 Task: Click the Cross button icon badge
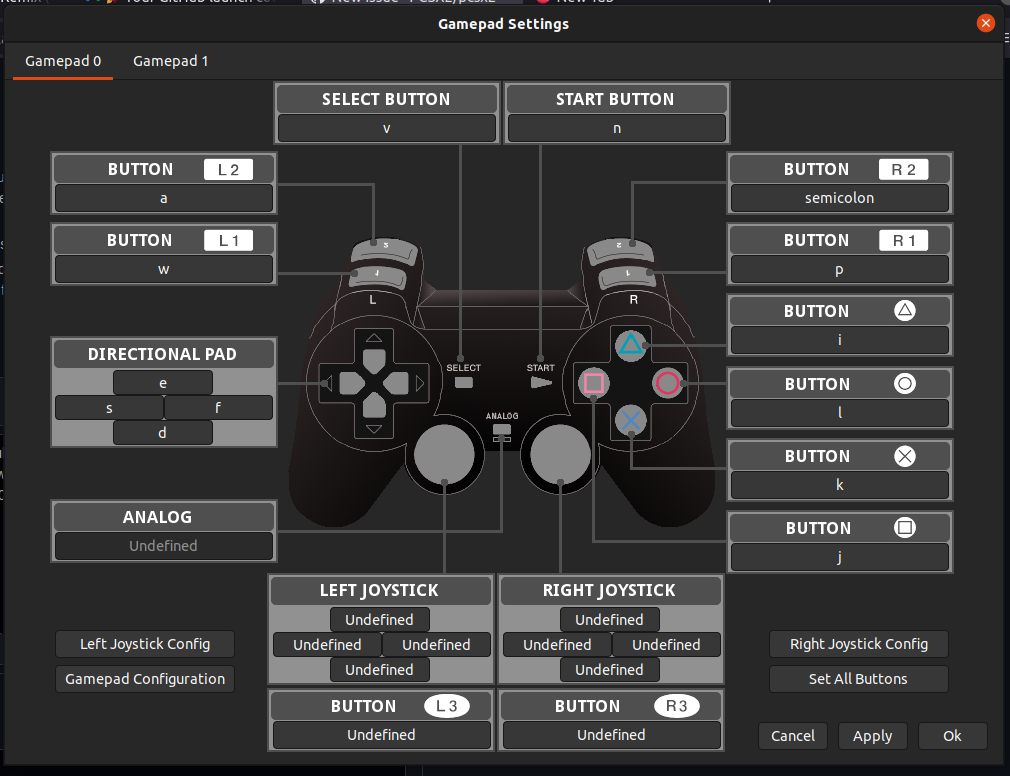[x=905, y=456]
